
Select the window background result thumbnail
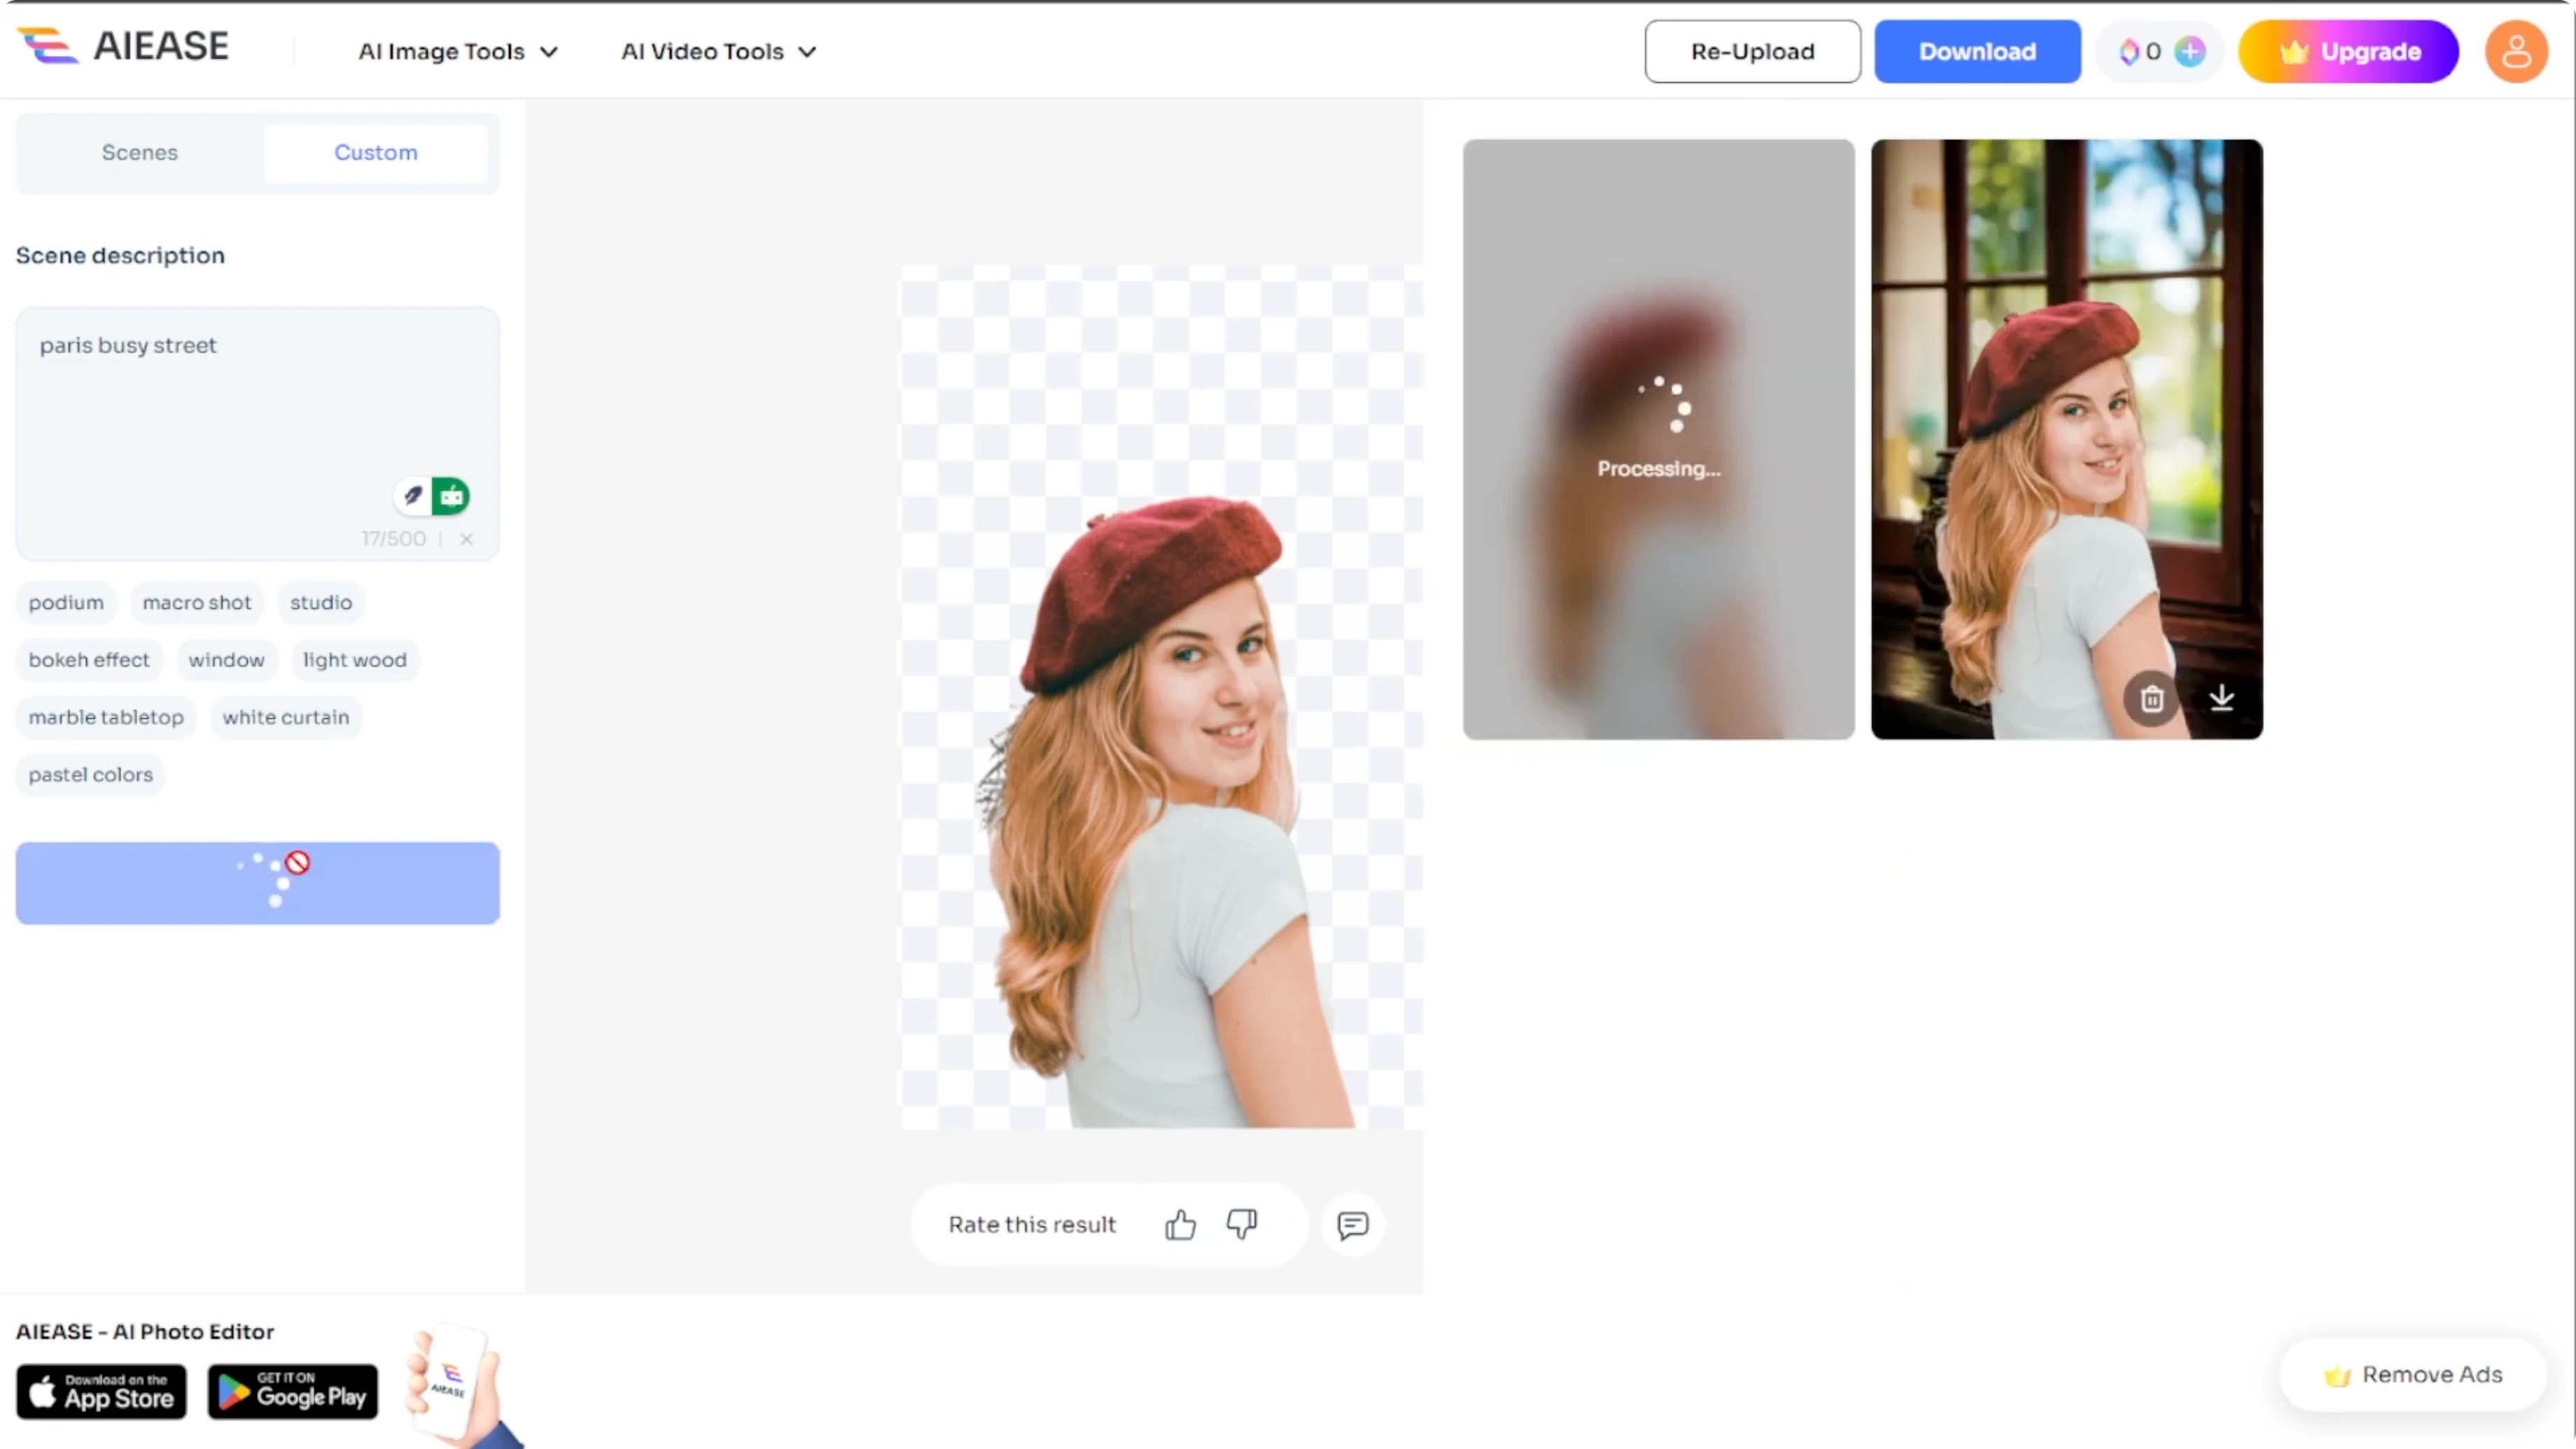[x=2067, y=439]
